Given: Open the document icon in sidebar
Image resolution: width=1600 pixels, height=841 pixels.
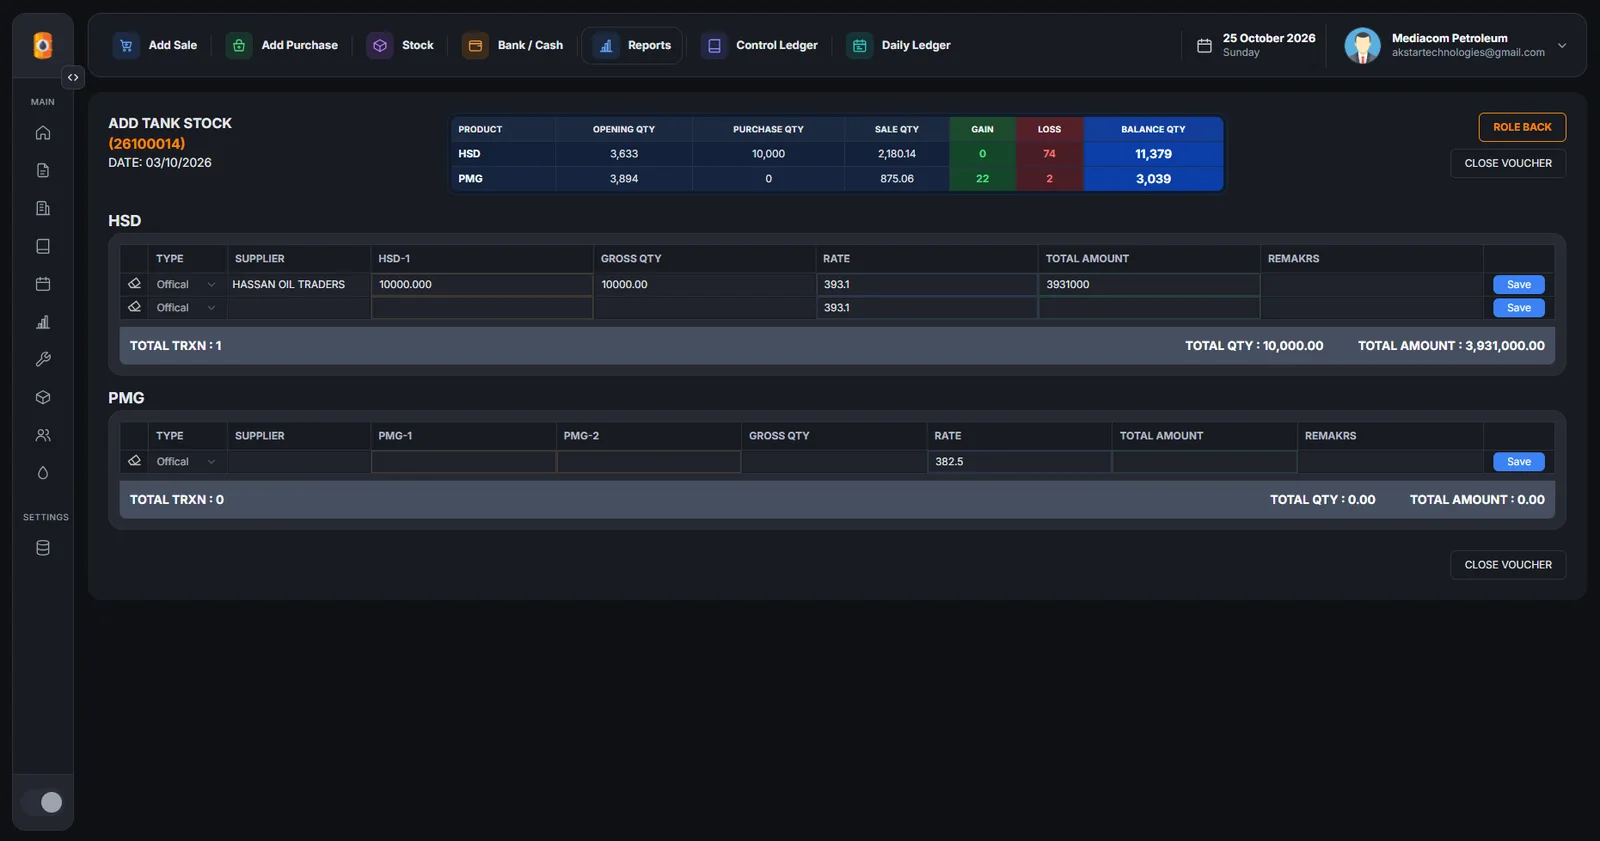Looking at the screenshot, I should [x=43, y=171].
